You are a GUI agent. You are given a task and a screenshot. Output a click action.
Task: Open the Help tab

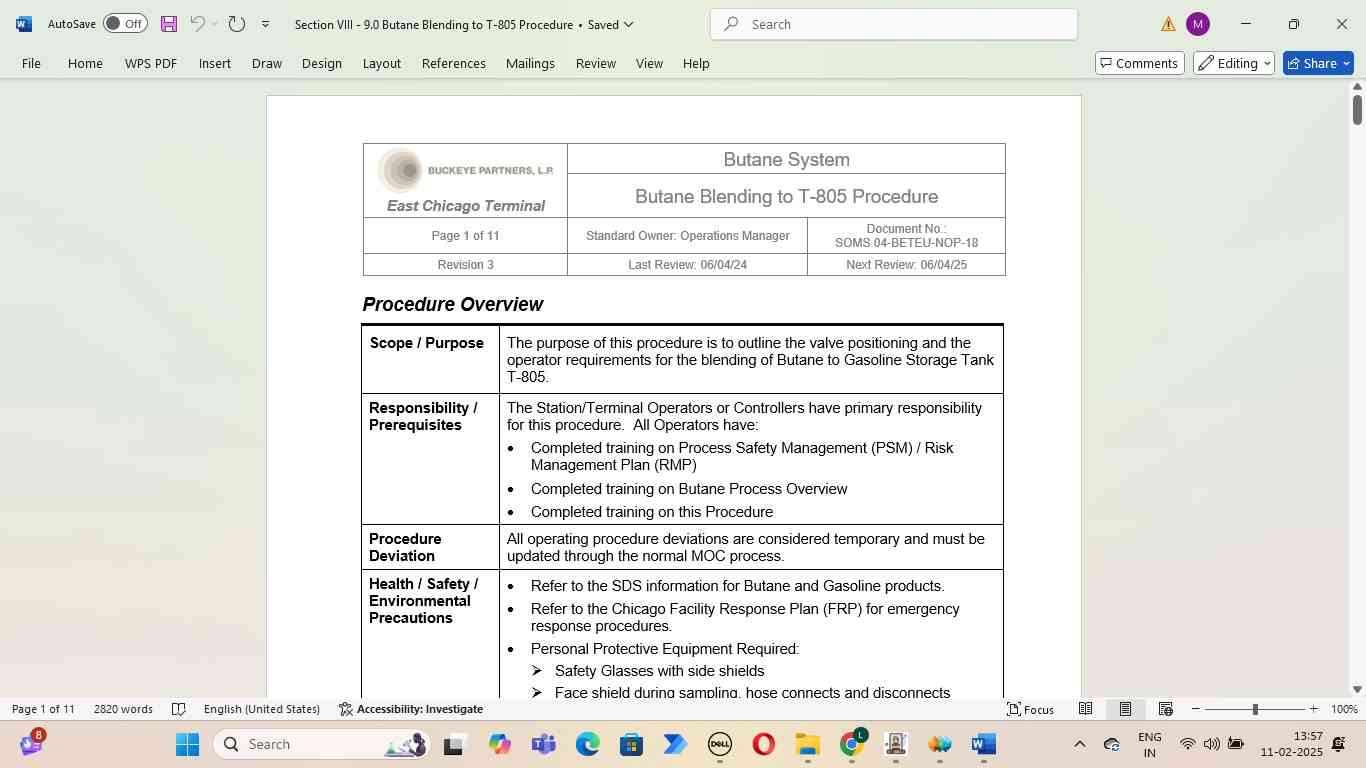[696, 63]
